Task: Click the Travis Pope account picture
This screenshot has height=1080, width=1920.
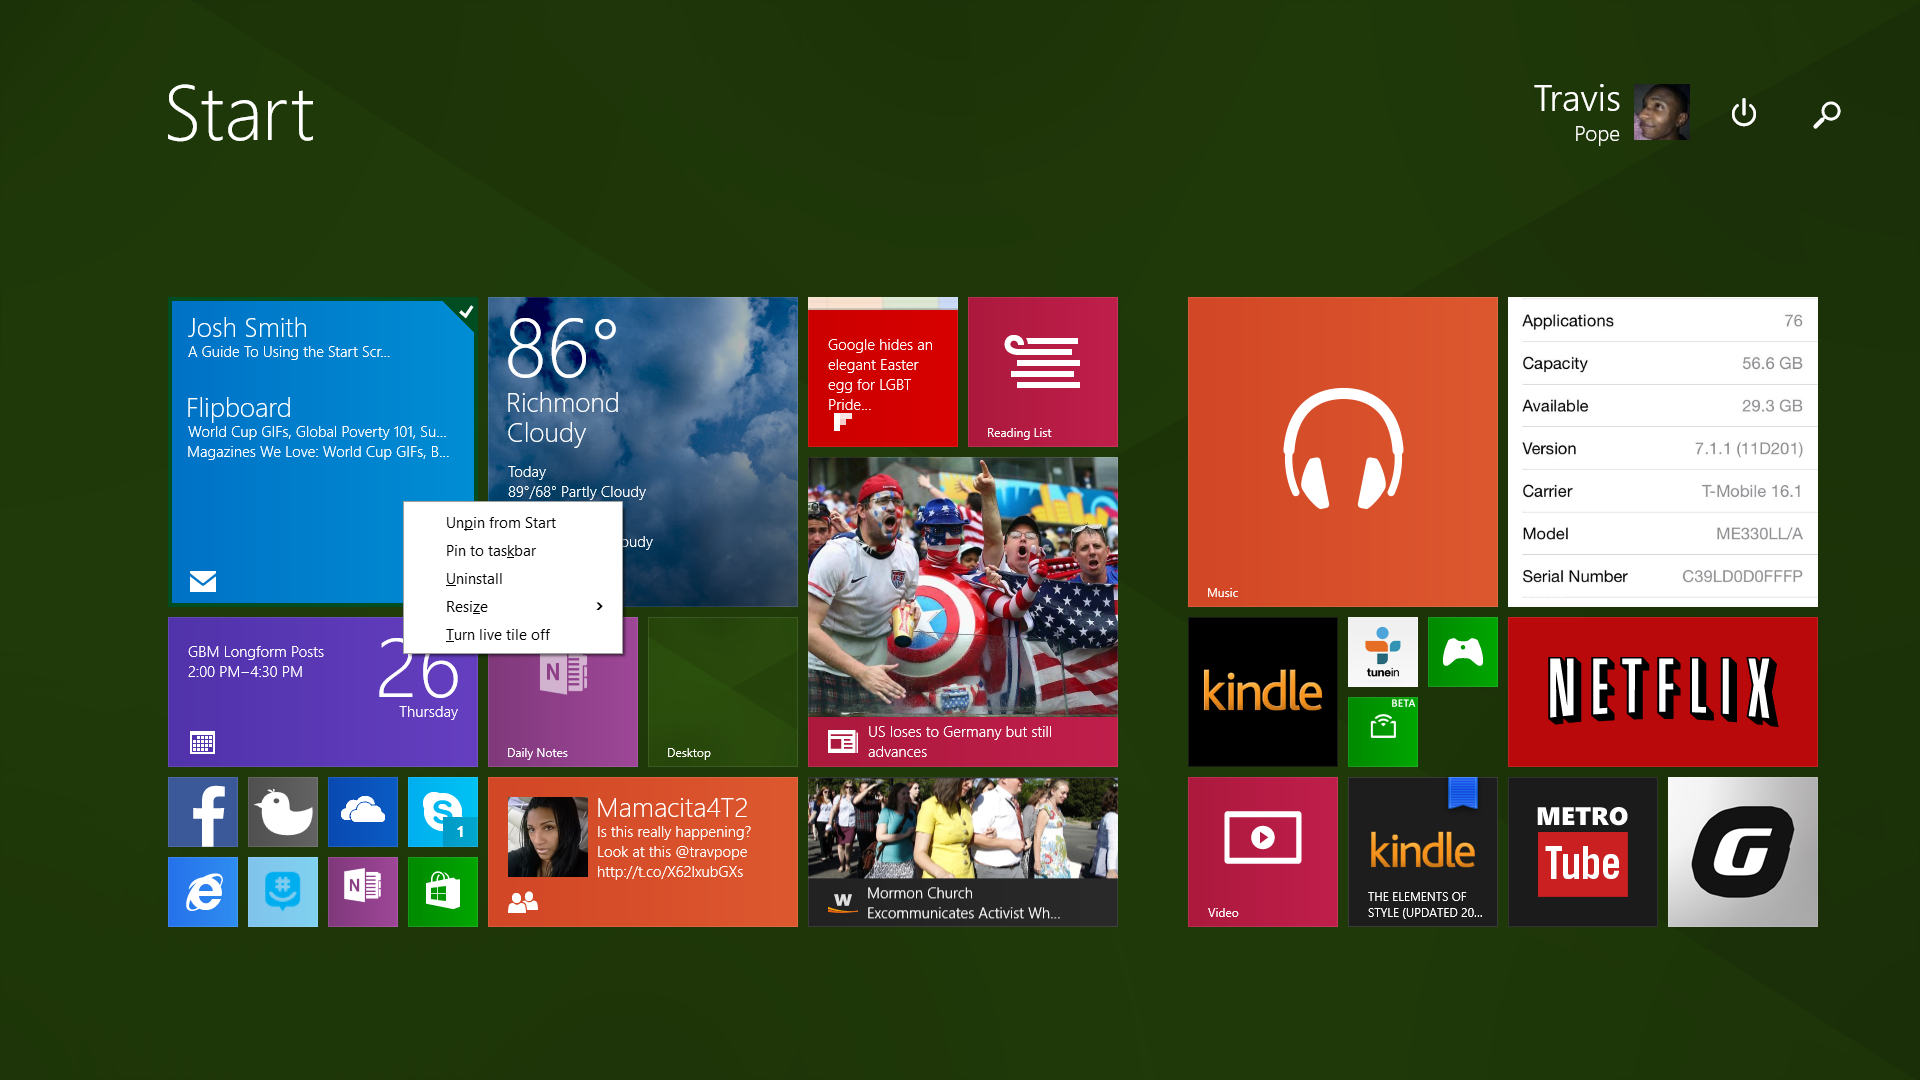Action: tap(1662, 112)
